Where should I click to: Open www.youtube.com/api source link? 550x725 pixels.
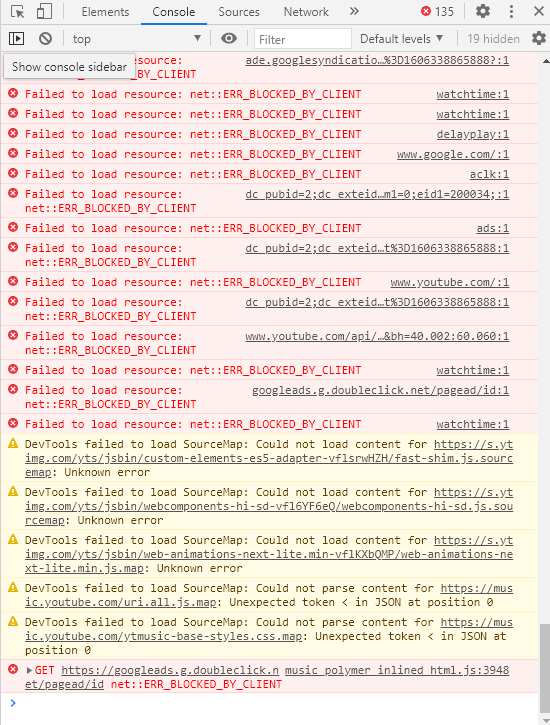tap(377, 336)
